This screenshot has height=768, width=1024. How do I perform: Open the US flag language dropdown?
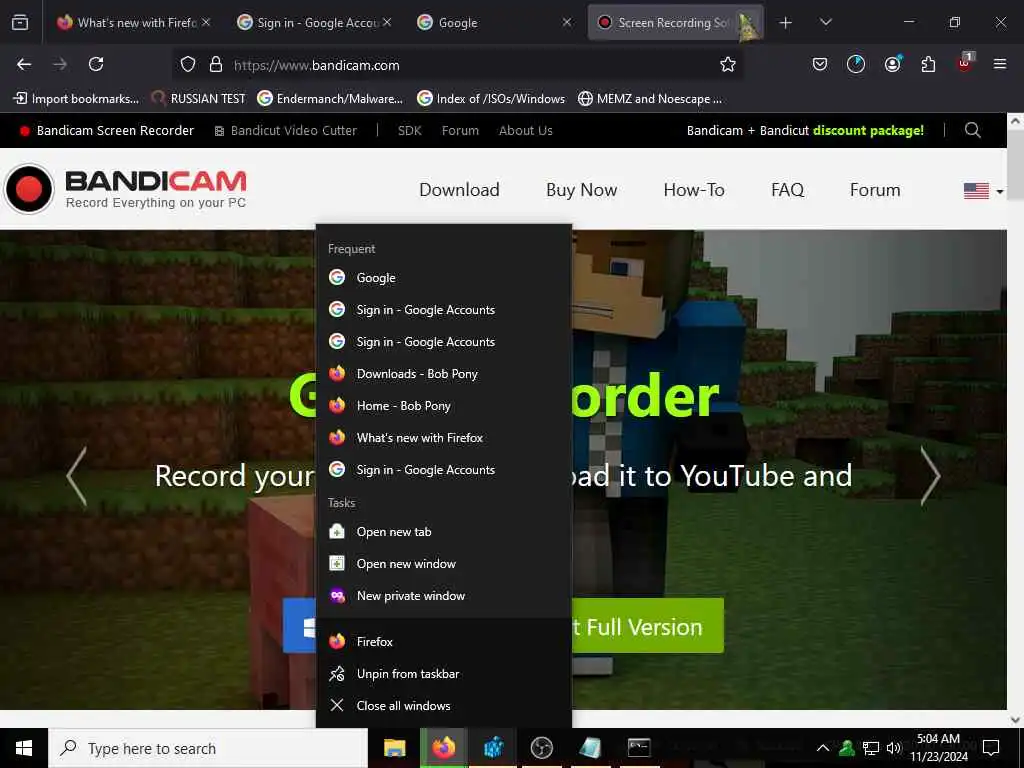[984, 191]
